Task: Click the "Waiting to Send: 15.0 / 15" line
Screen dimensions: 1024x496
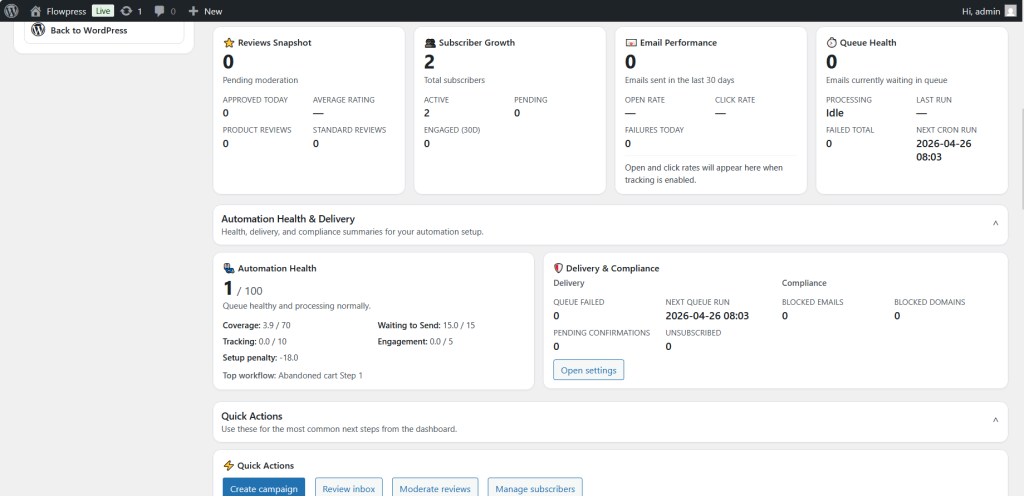Action: click(426, 325)
